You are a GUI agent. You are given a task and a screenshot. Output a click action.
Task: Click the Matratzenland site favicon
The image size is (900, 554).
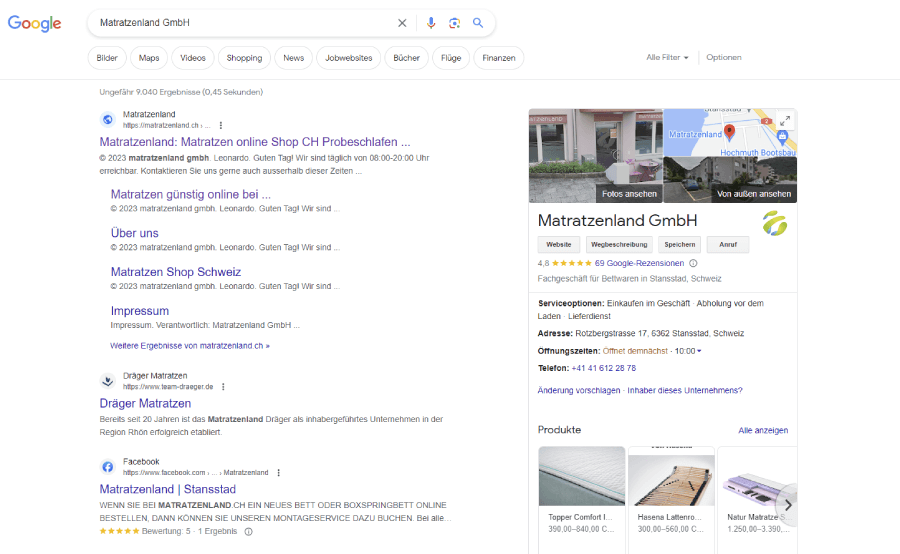108,119
